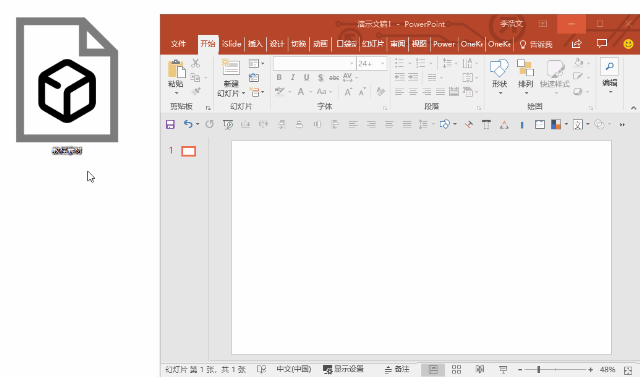The image size is (640, 377).
Task: Switch to the iSlide tab
Action: point(231,44)
